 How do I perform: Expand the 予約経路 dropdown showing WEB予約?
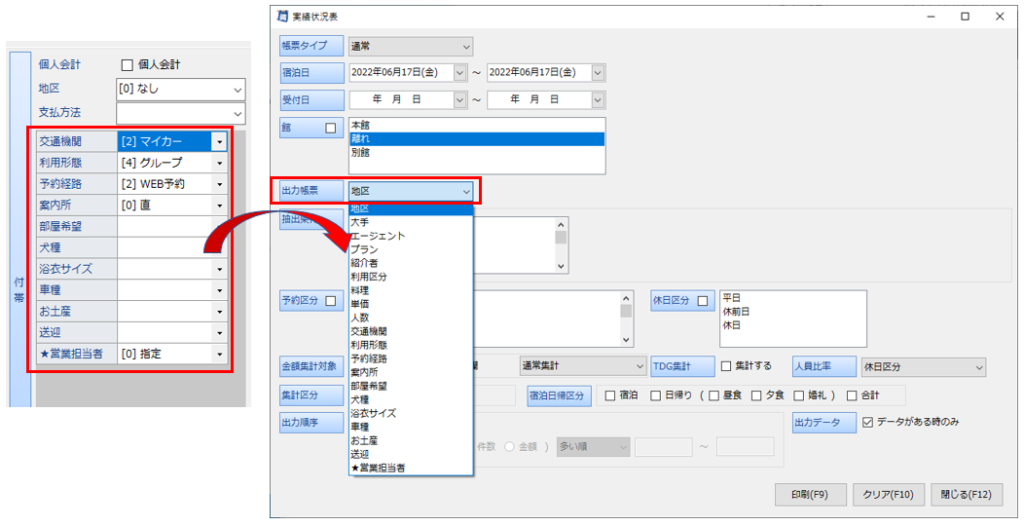pyautogui.click(x=219, y=184)
